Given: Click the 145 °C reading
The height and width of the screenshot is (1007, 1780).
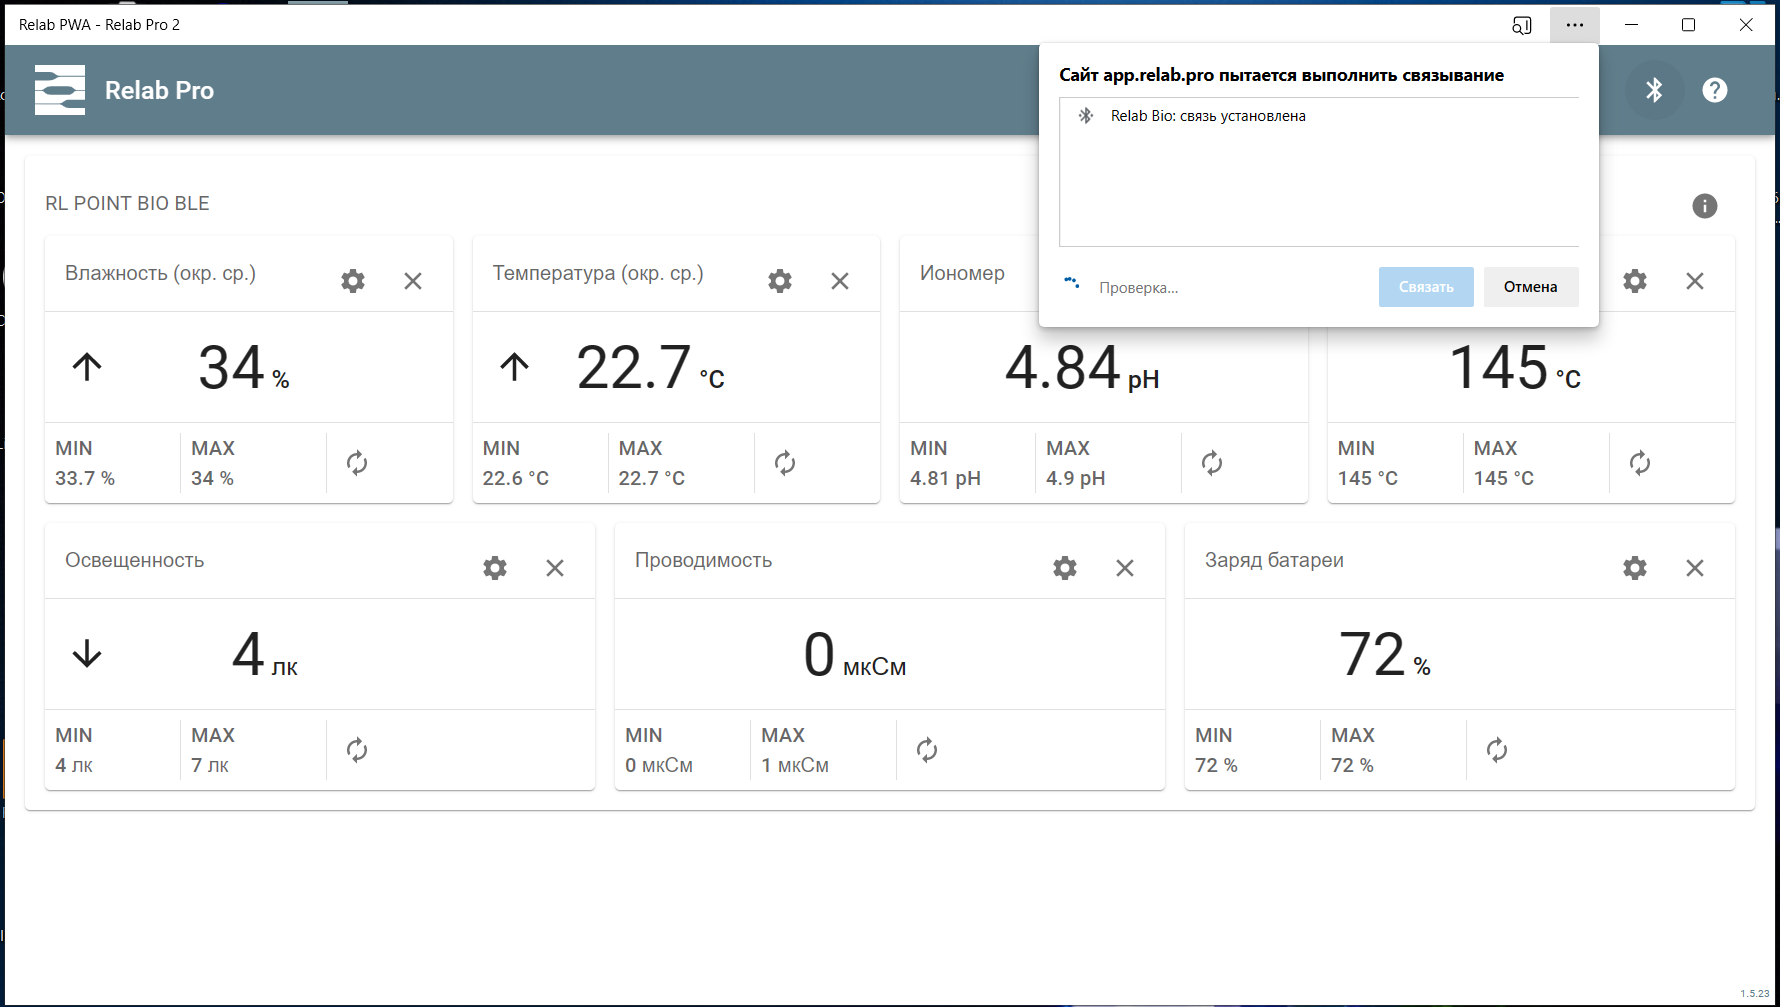Looking at the screenshot, I should [1515, 367].
